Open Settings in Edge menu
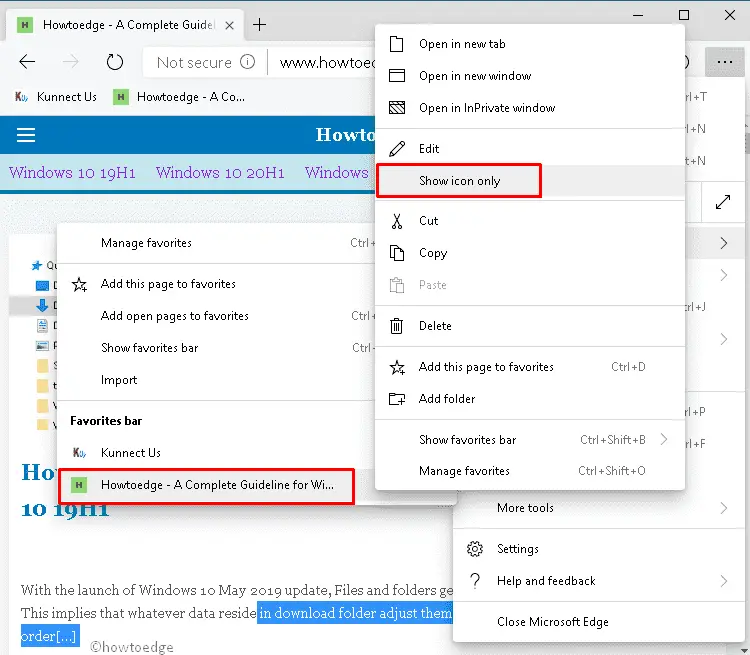750x655 pixels. (598, 549)
